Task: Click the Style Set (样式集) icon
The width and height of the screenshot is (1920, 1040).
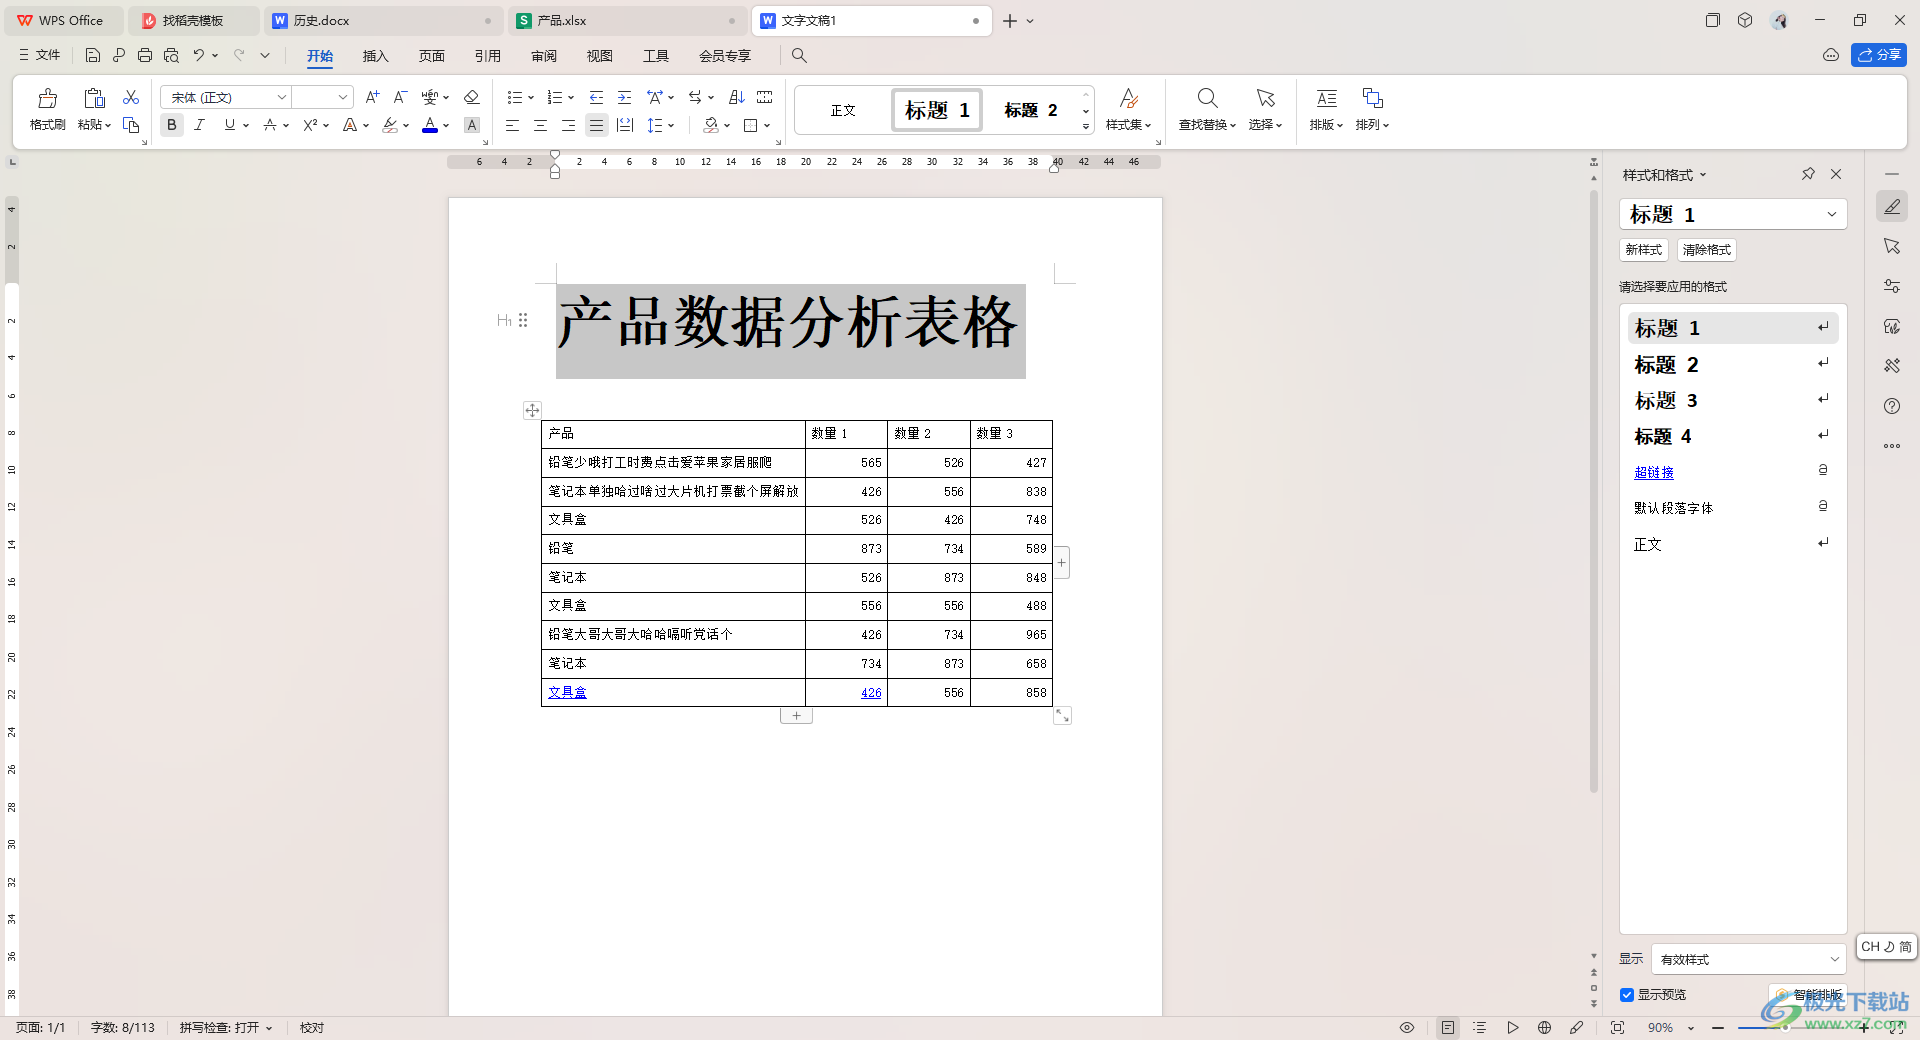Action: click(1129, 98)
